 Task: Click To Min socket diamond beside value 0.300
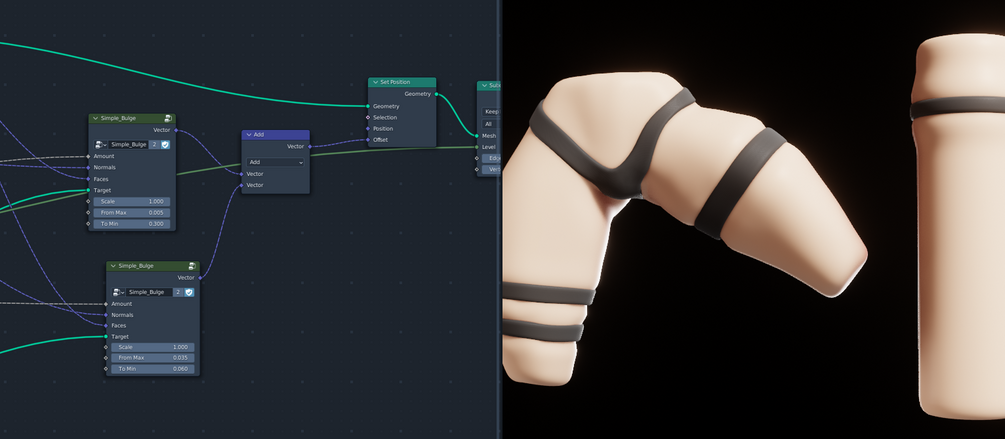(88, 224)
